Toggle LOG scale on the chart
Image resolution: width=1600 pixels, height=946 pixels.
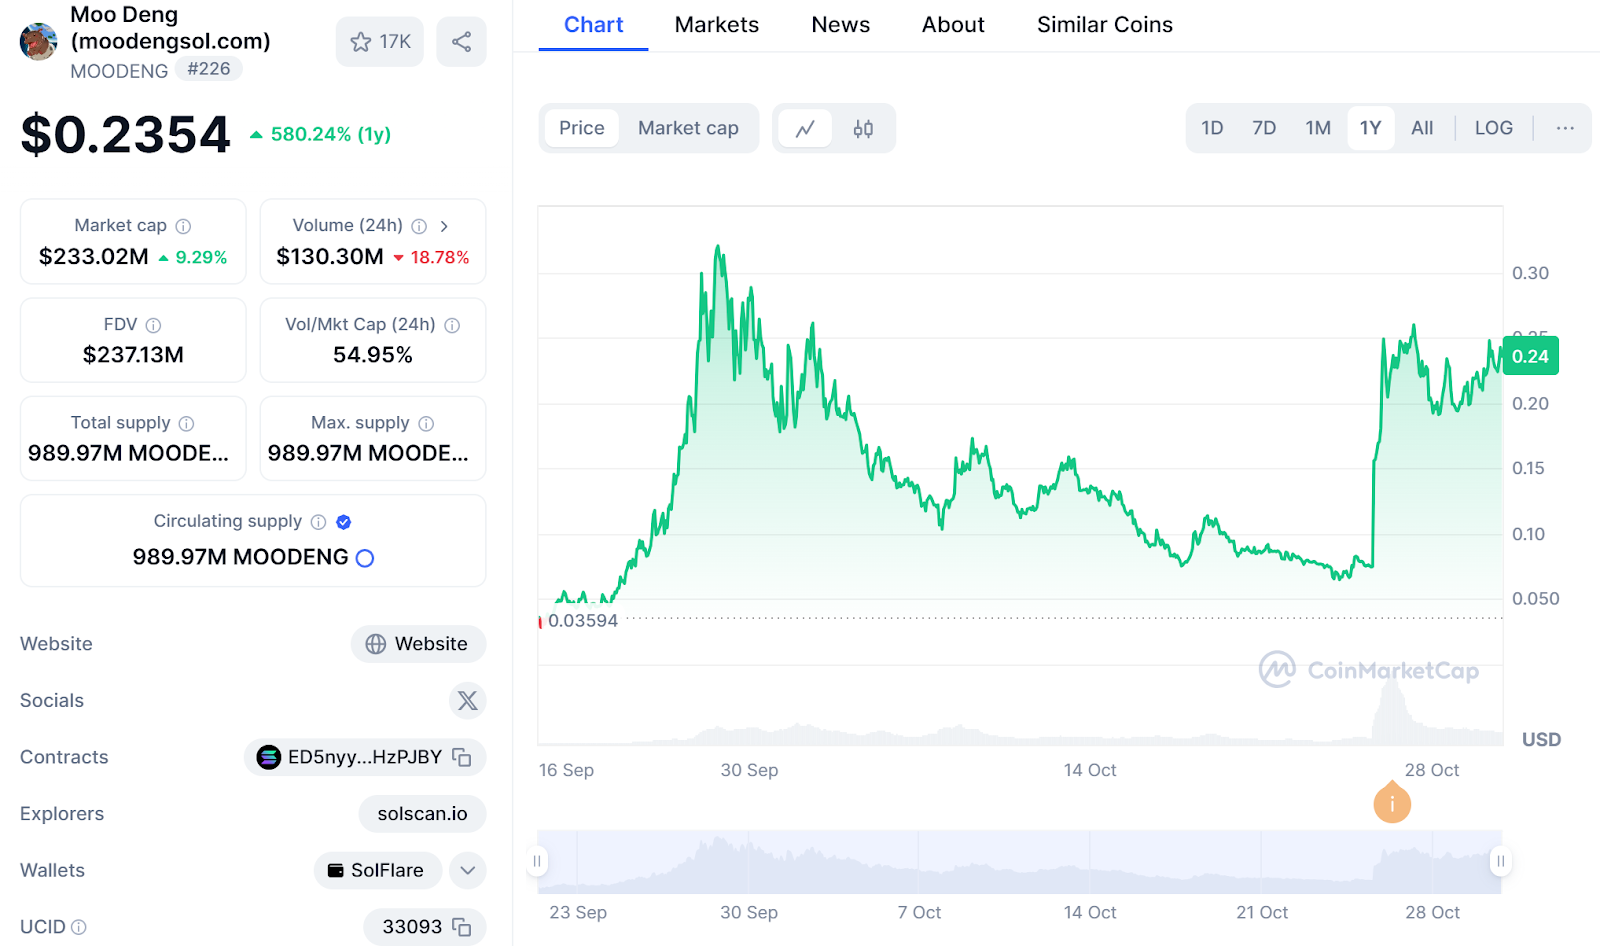(1493, 128)
